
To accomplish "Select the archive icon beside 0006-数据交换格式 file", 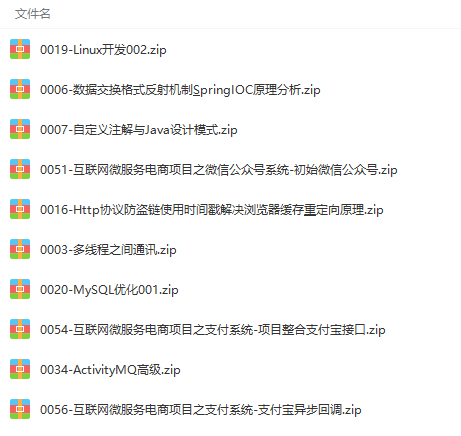I will [20, 89].
